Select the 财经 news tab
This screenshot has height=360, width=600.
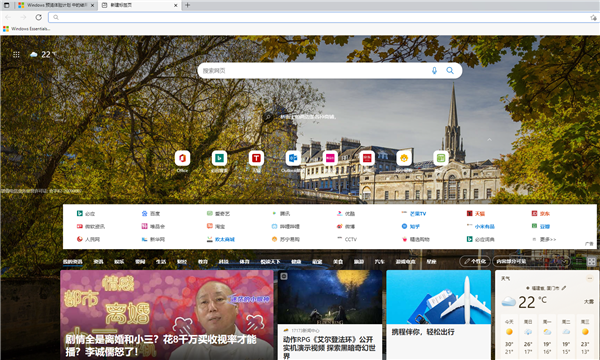tap(182, 262)
